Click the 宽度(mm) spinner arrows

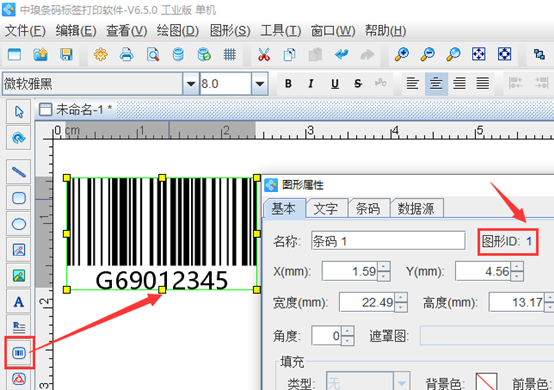(401, 302)
